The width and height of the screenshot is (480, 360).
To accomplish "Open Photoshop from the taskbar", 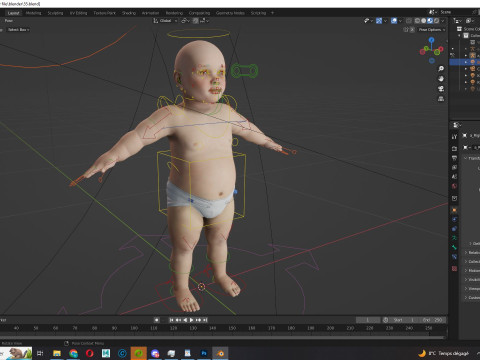I will click(204, 353).
